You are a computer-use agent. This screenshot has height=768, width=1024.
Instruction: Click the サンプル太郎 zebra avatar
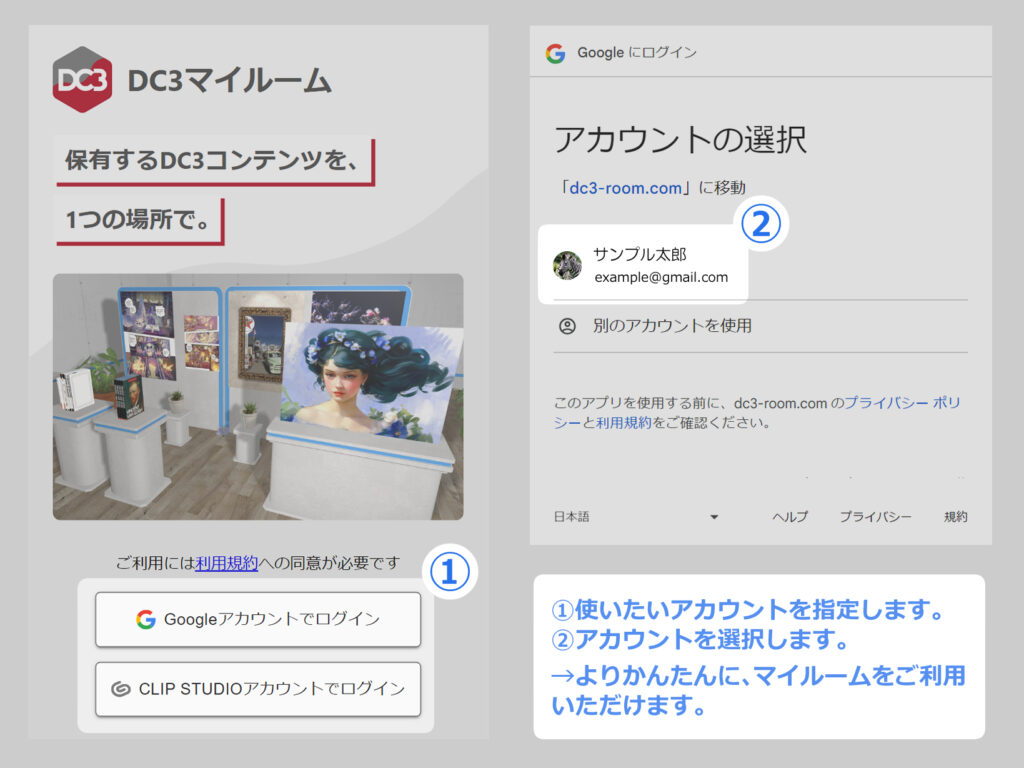(x=567, y=265)
